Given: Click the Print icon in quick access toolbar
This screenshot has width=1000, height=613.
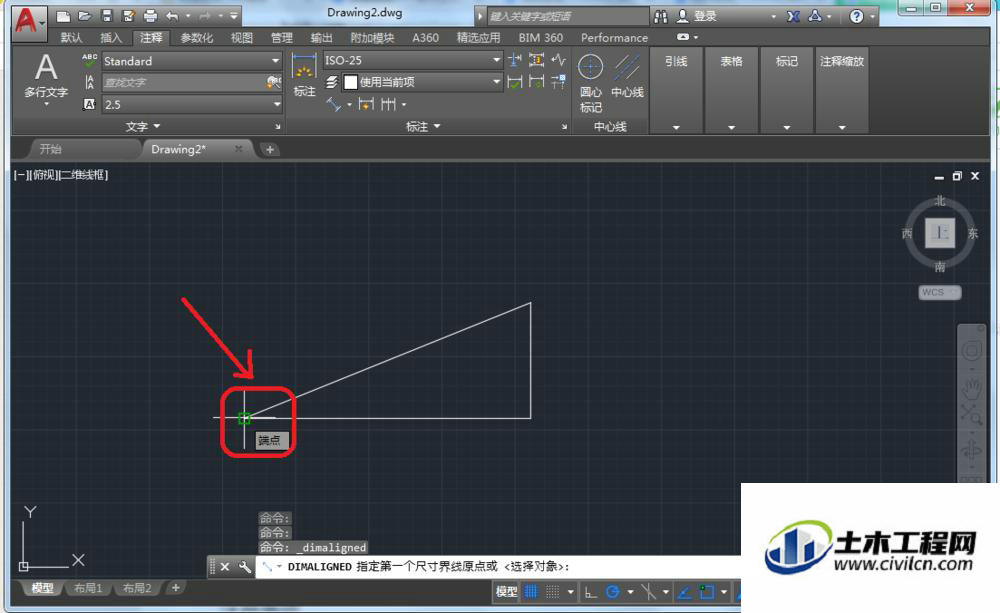Looking at the screenshot, I should point(150,16).
